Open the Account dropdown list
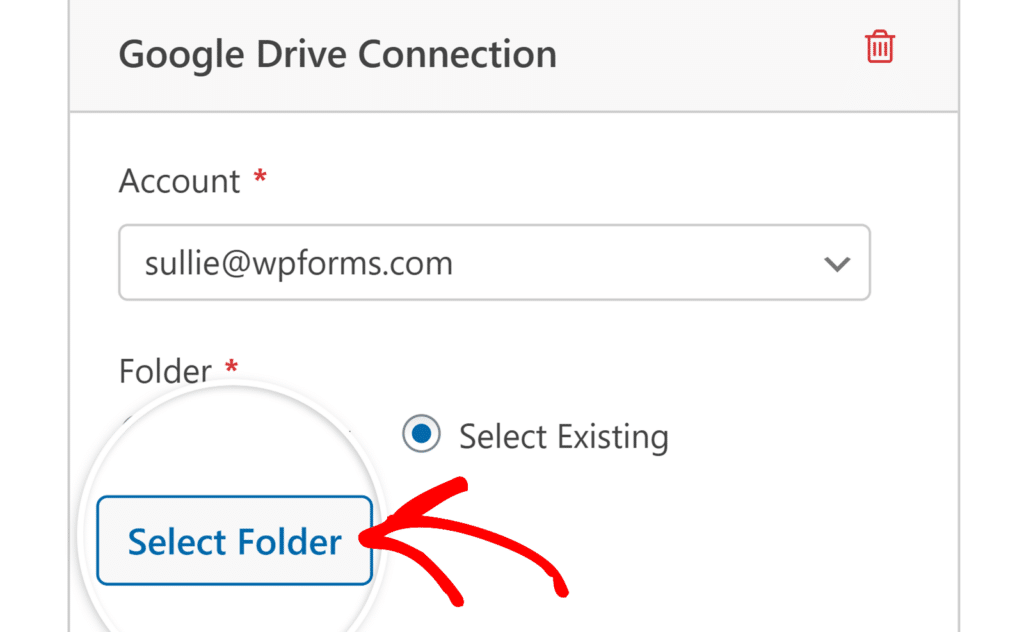 pos(494,263)
